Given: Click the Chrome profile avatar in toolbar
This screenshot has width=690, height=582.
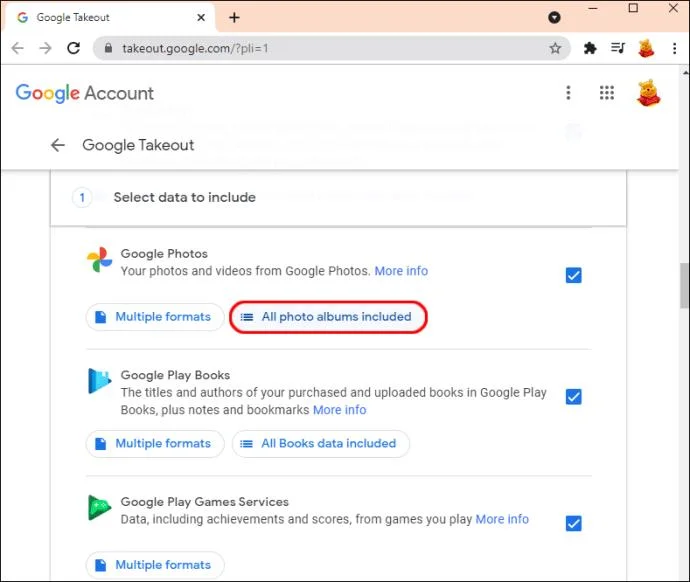Looking at the screenshot, I should tap(646, 48).
